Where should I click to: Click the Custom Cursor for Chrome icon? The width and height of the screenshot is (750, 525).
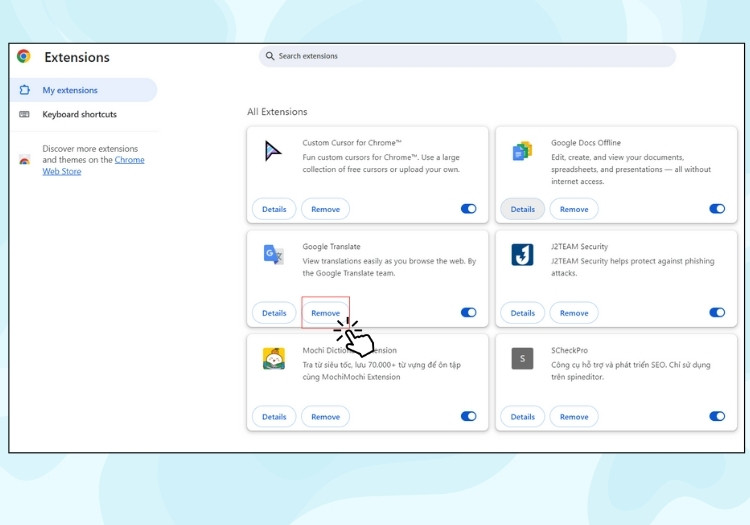pyautogui.click(x=273, y=151)
